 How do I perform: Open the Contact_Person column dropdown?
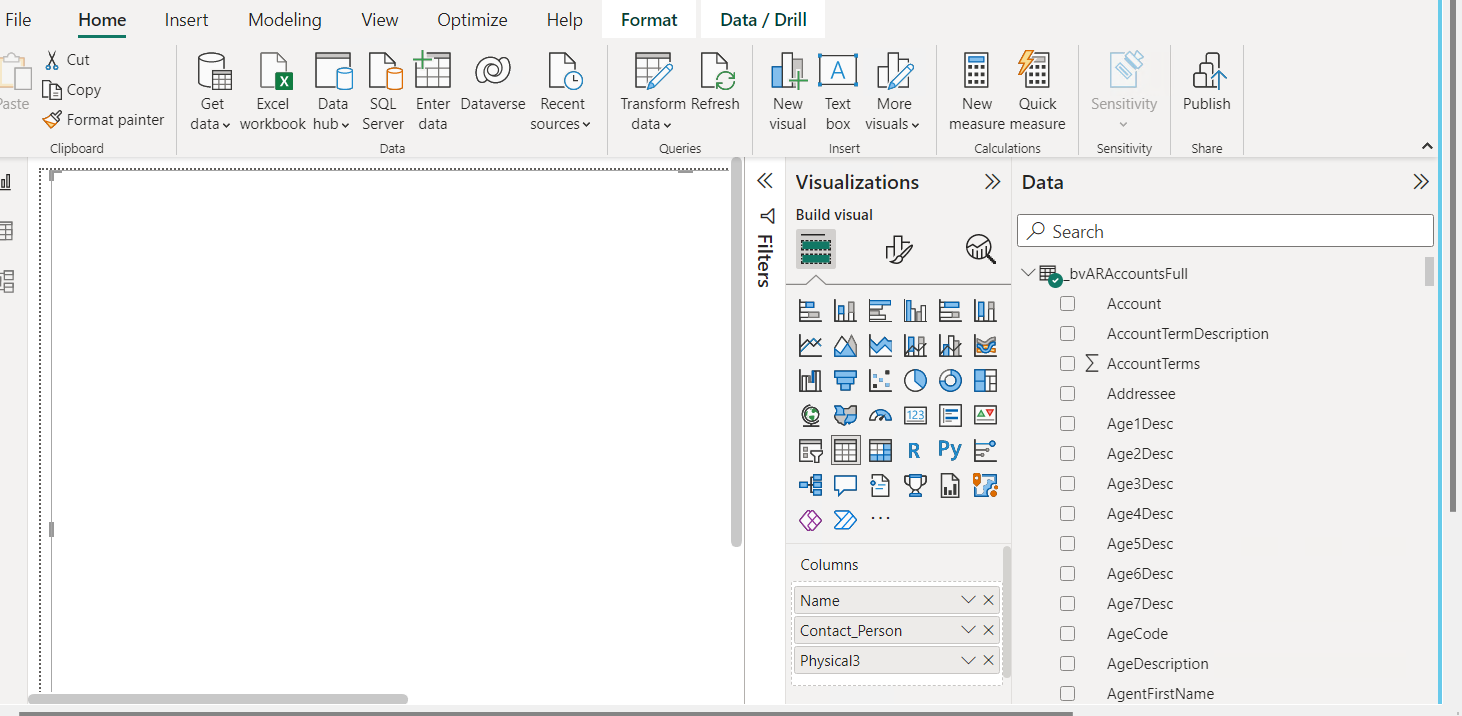pyautogui.click(x=967, y=630)
